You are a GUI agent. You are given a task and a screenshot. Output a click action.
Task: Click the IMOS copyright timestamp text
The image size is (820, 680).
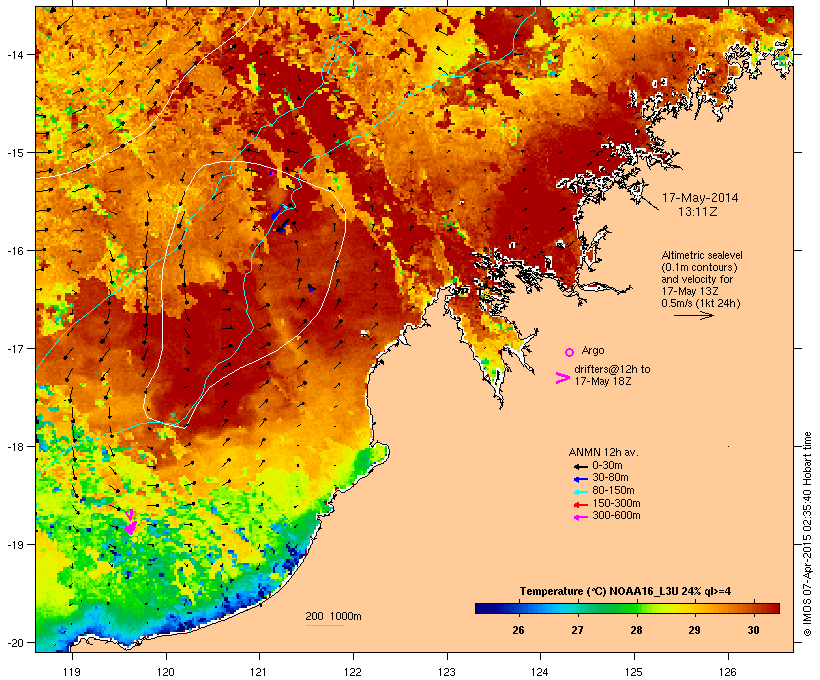(807, 534)
